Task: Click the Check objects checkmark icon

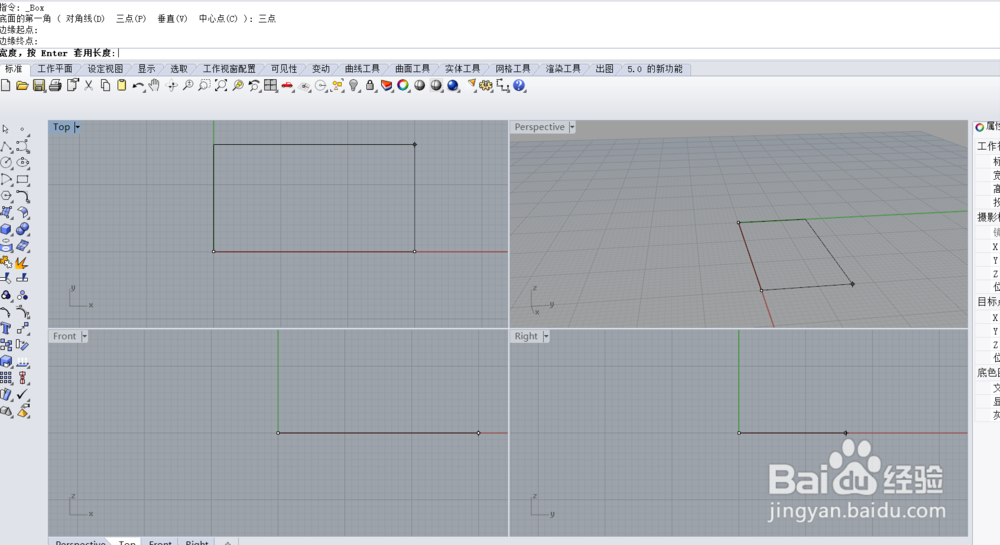Action: (x=23, y=395)
